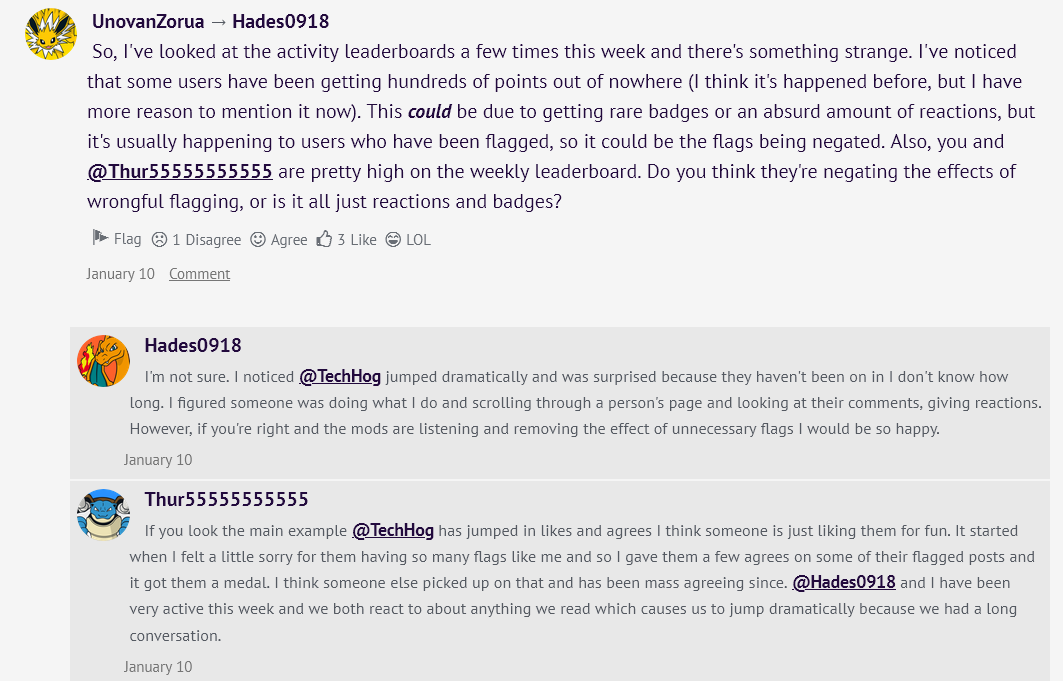The height and width of the screenshot is (681, 1063).
Task: Click the Flag icon on UnovanZorua's post
Action: point(100,238)
